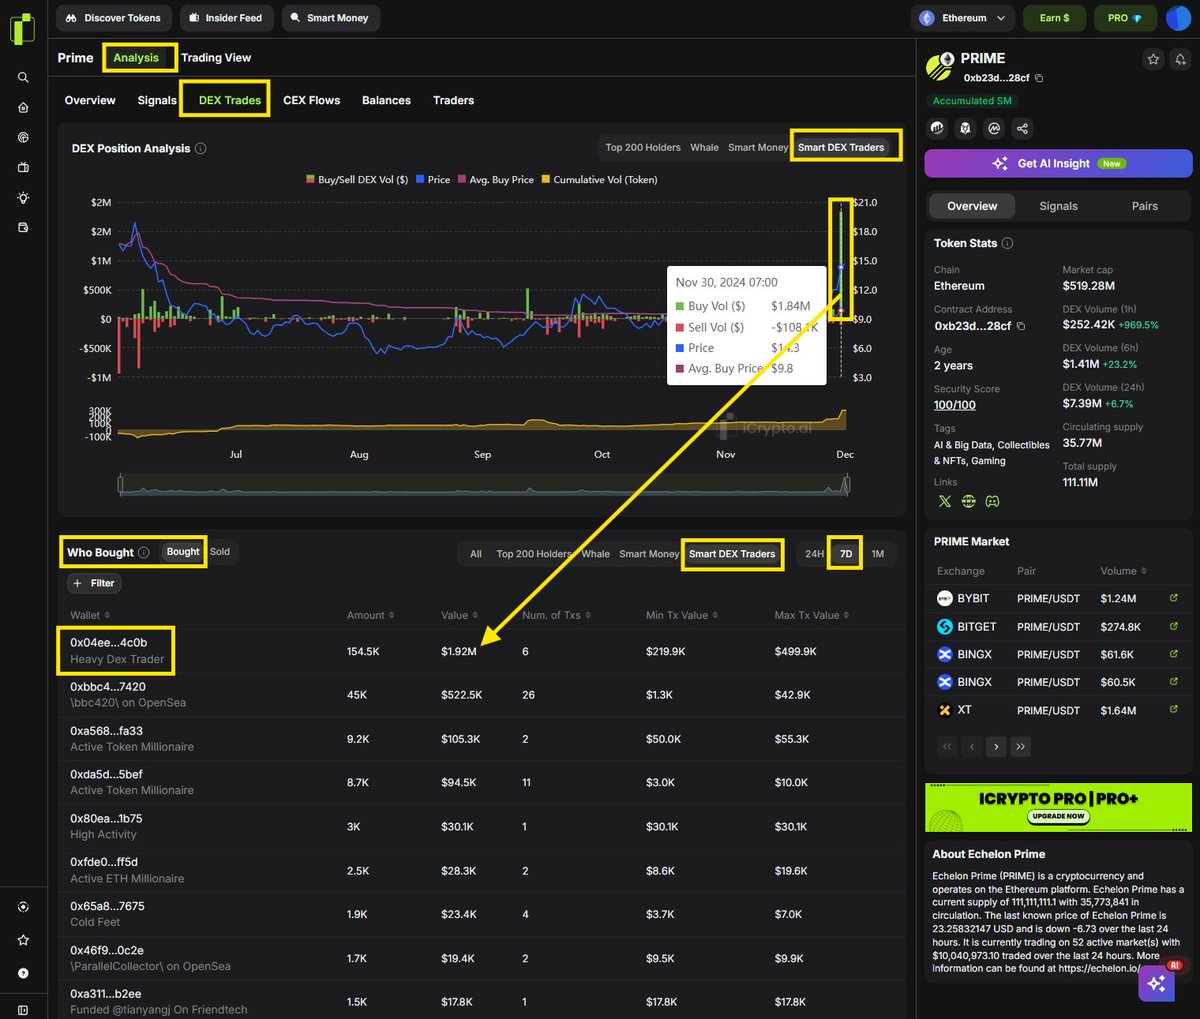1200x1019 pixels.
Task: Sort PRIME Market by Volume
Action: coord(1124,571)
